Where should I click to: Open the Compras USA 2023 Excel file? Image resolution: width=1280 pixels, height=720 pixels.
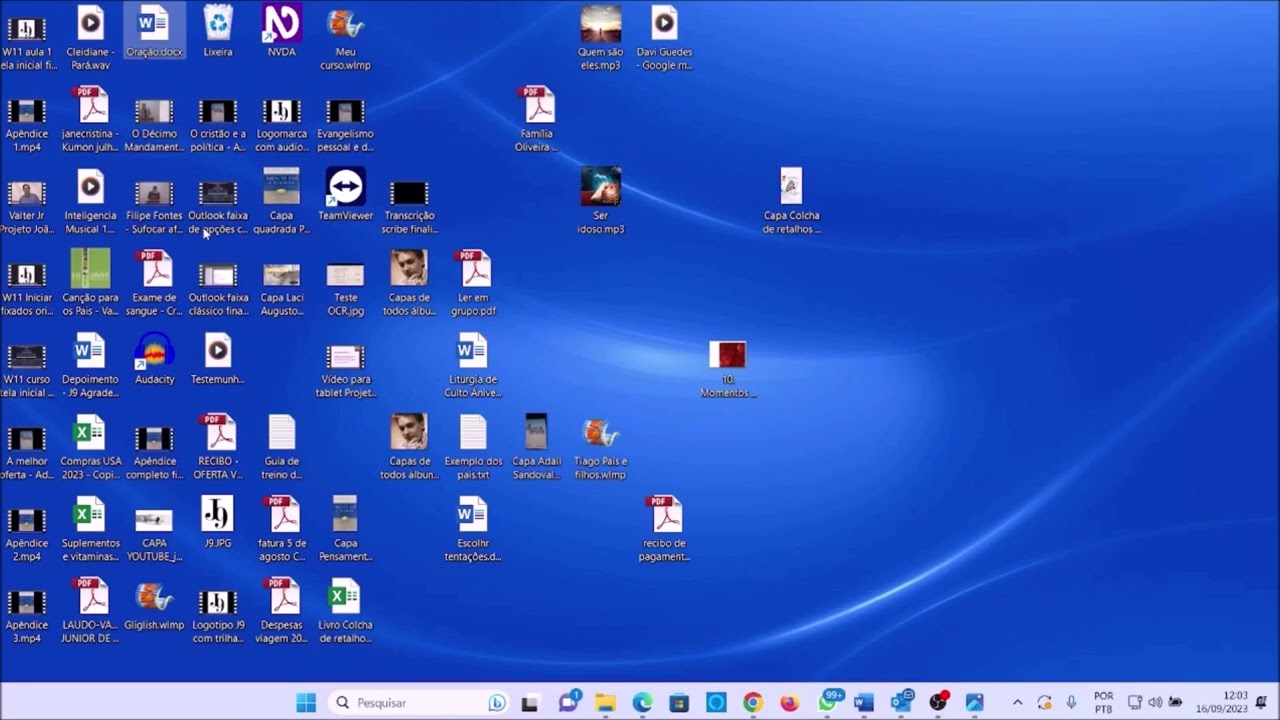(90, 448)
